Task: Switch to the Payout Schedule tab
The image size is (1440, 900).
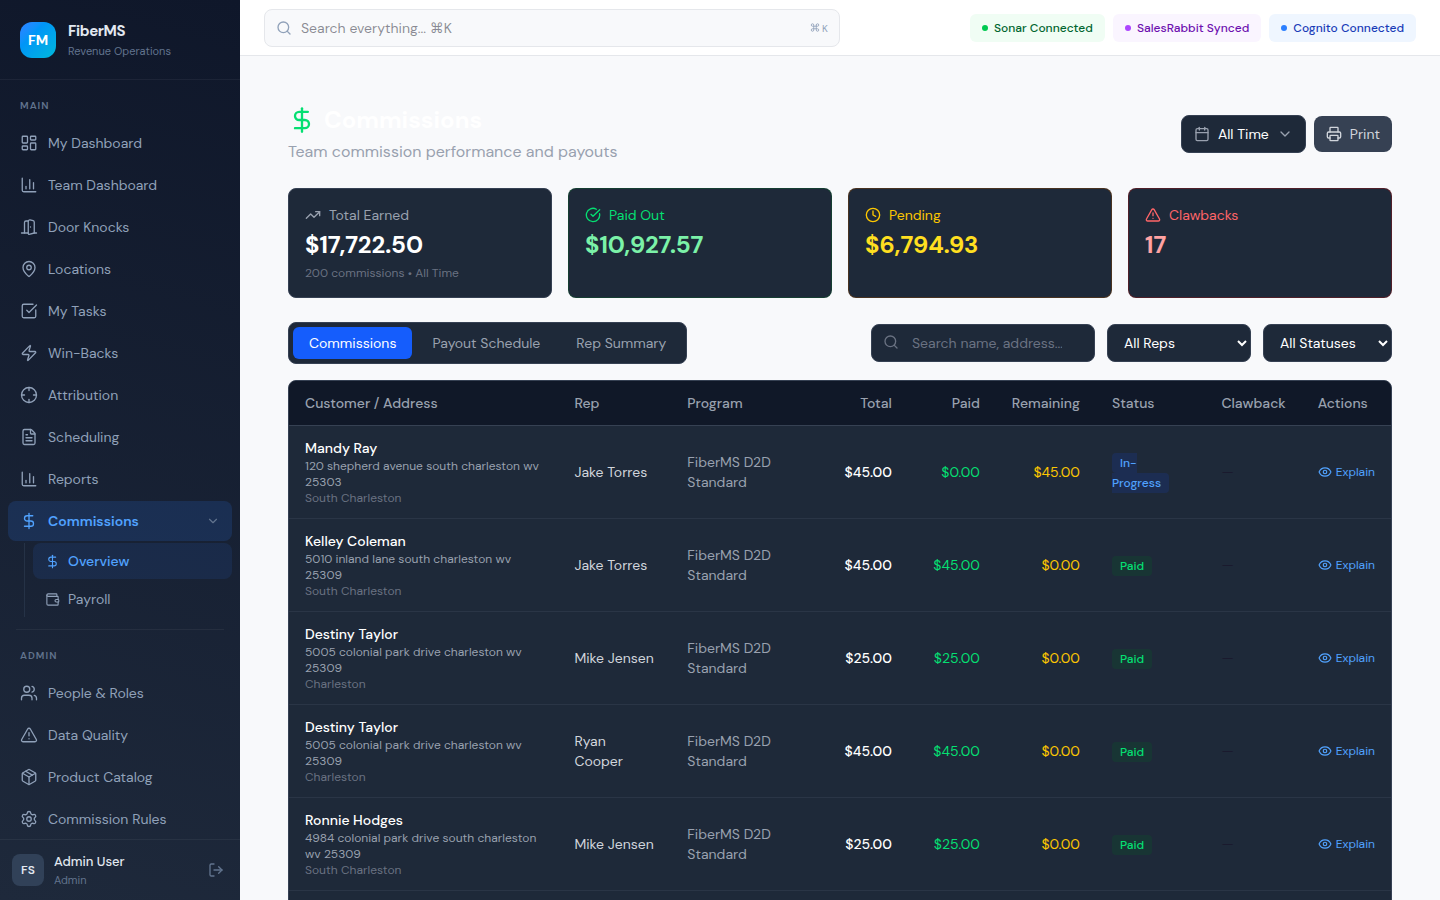Action: (486, 343)
